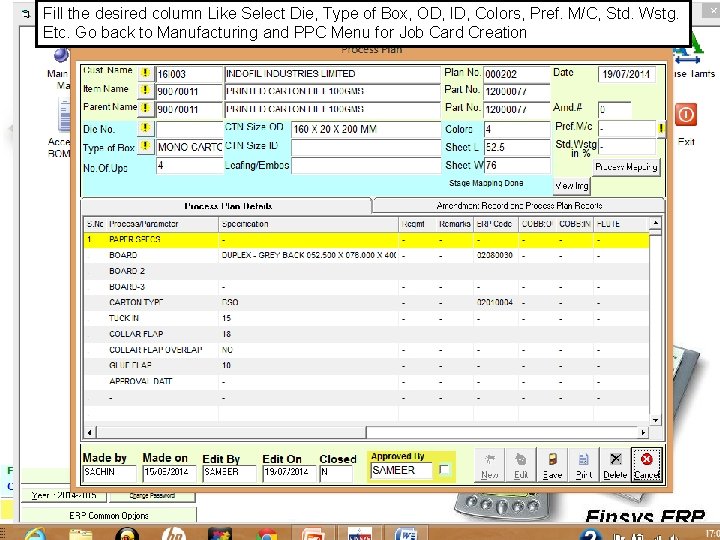This screenshot has width=720, height=540.
Task: Select the COLLAR FLAP OVERLAP row
Action: (x=366, y=350)
